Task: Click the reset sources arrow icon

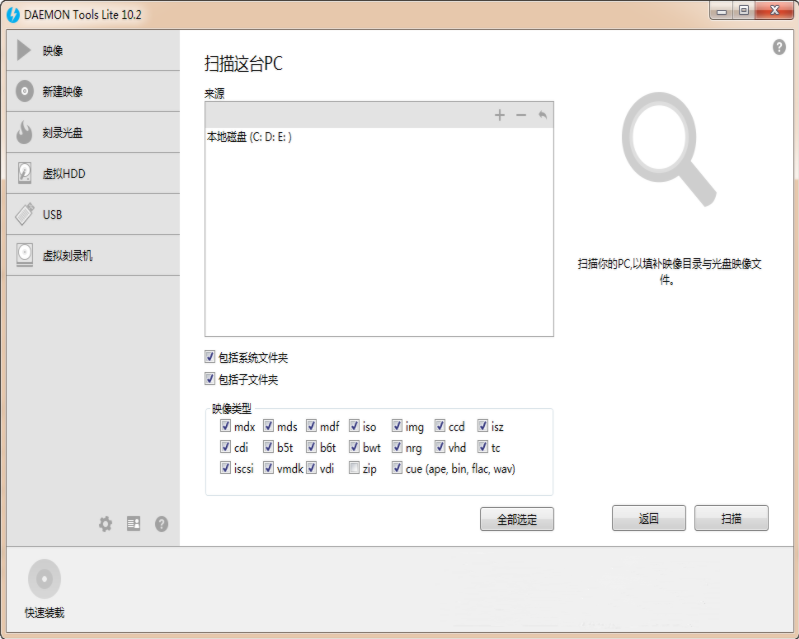Action: click(x=543, y=115)
